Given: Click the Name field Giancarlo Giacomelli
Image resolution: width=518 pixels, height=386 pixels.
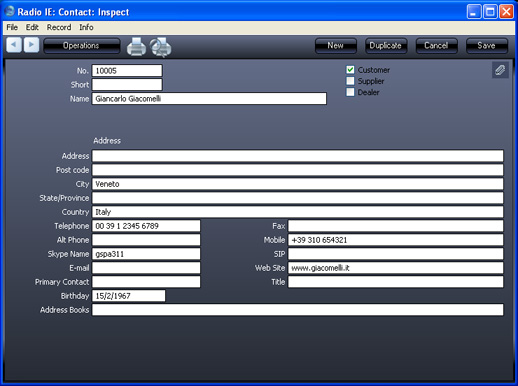Looking at the screenshot, I should coord(209,99).
